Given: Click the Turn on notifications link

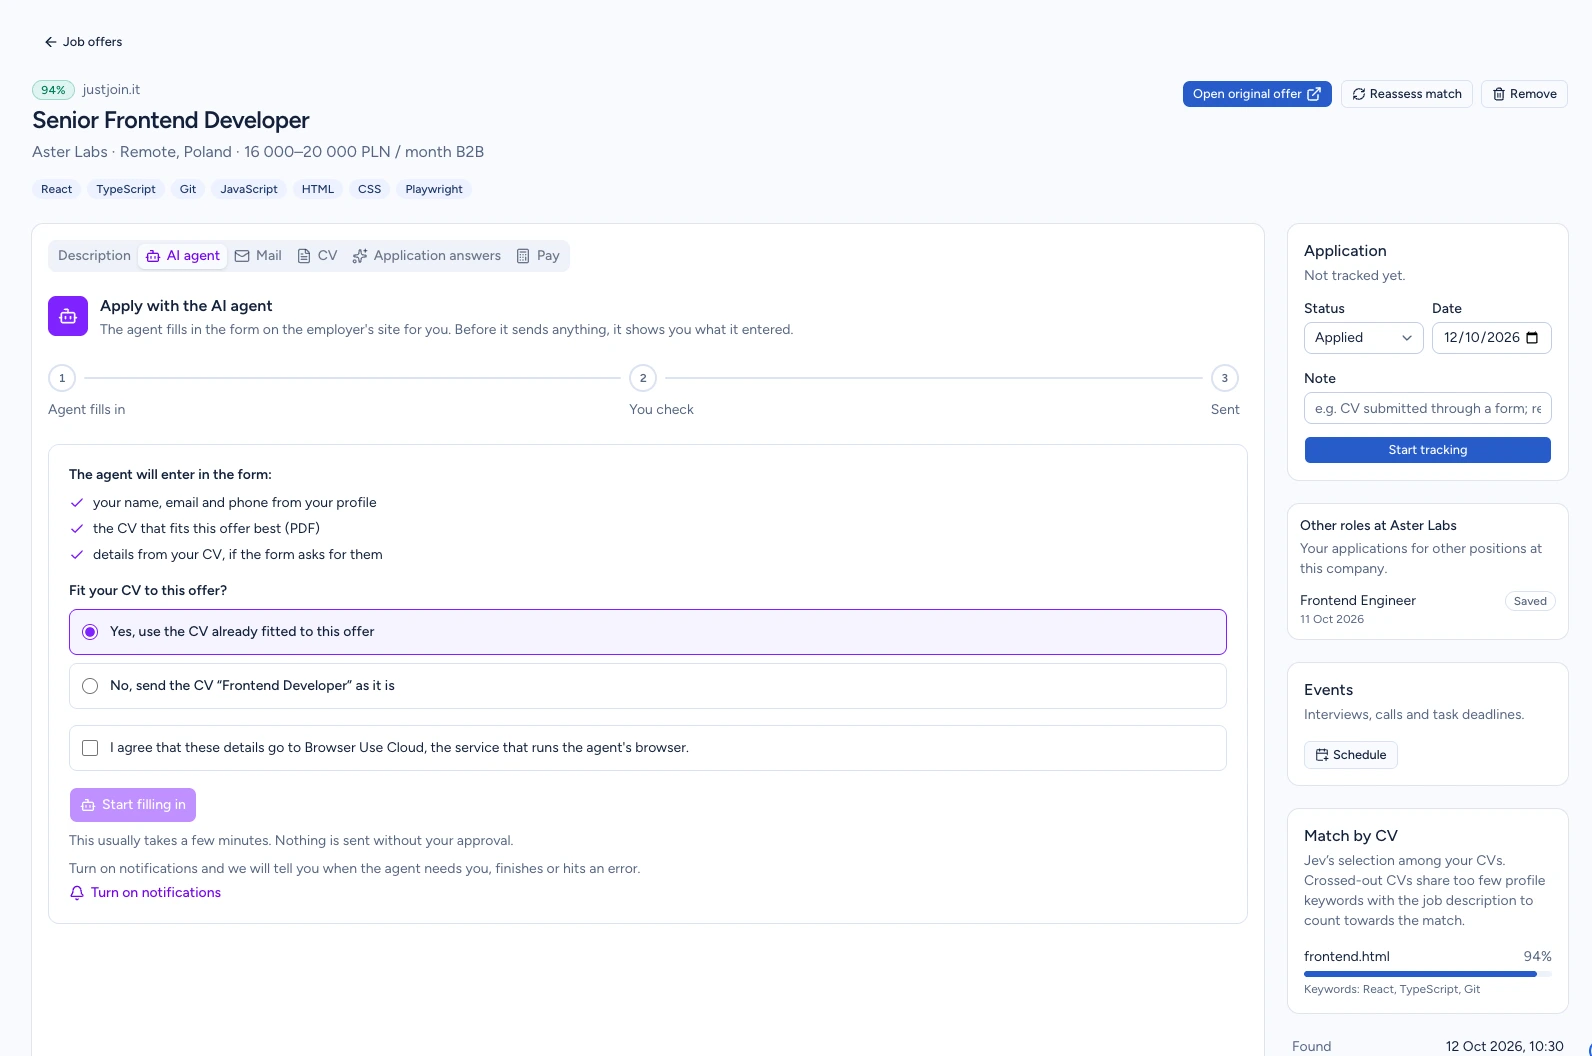Looking at the screenshot, I should coord(145,893).
